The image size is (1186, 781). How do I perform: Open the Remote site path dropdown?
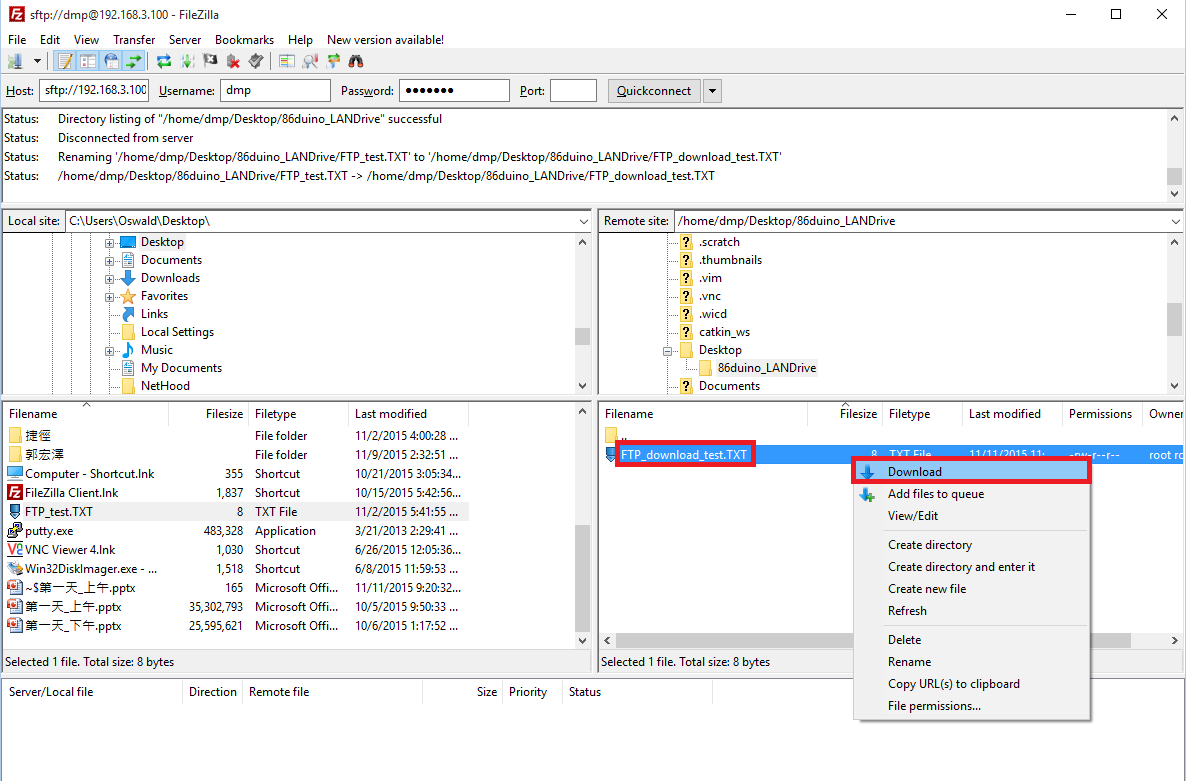coord(1175,222)
